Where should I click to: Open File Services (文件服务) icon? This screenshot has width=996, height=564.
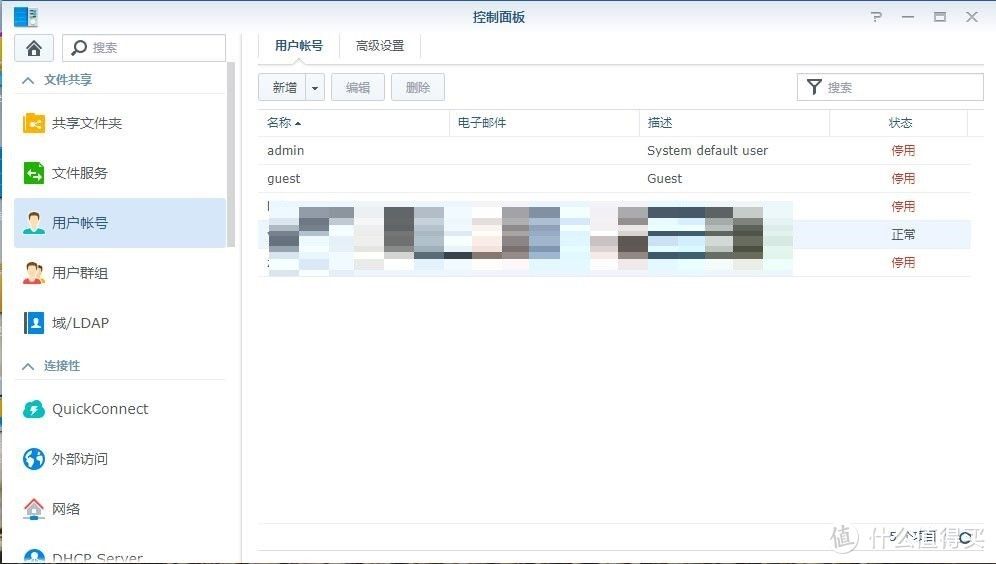point(35,173)
